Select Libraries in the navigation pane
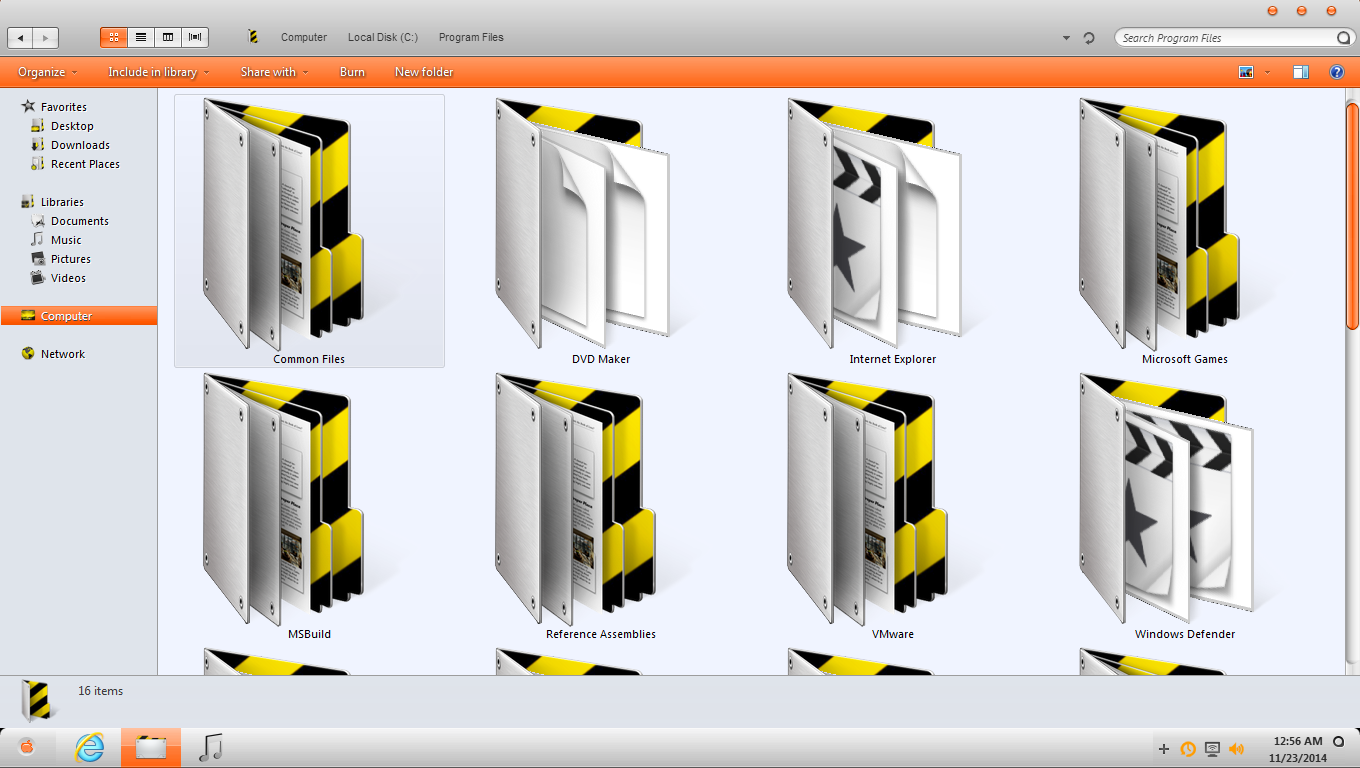 (x=62, y=202)
